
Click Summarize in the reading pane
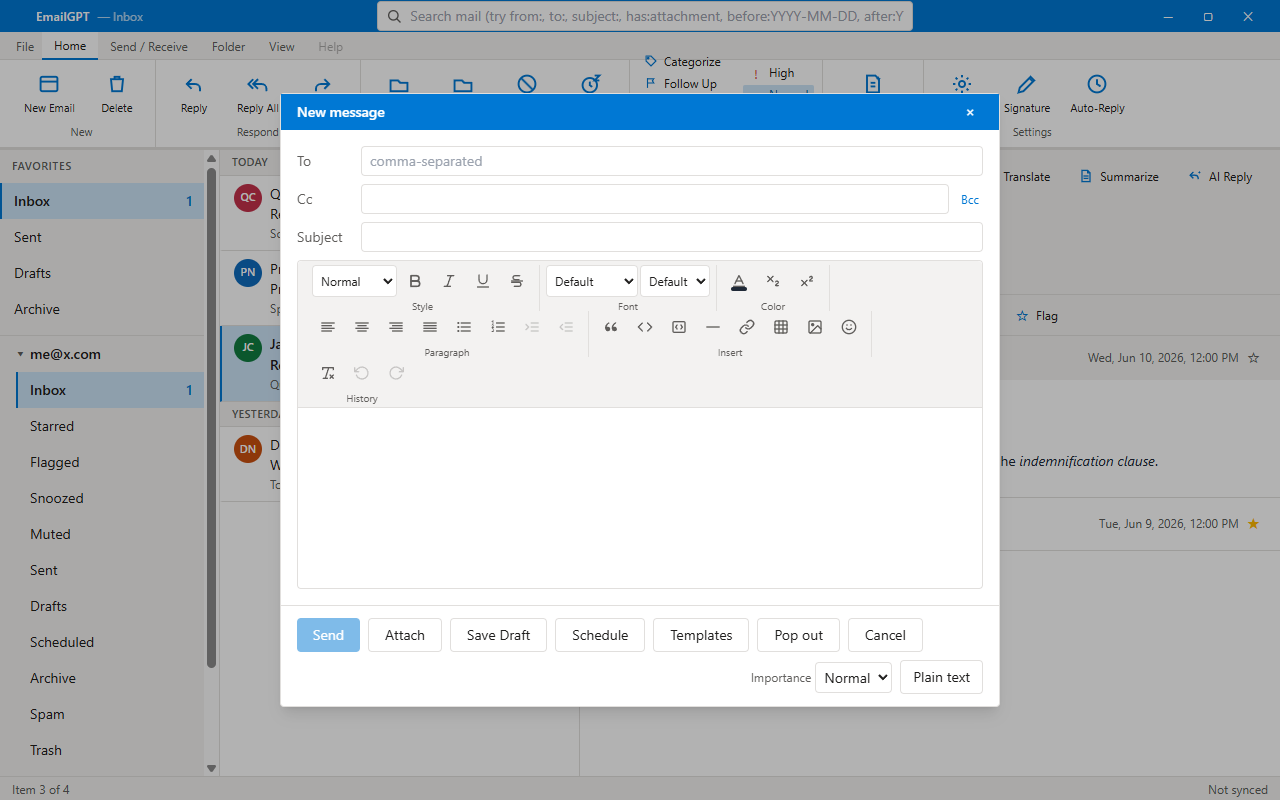1119,176
